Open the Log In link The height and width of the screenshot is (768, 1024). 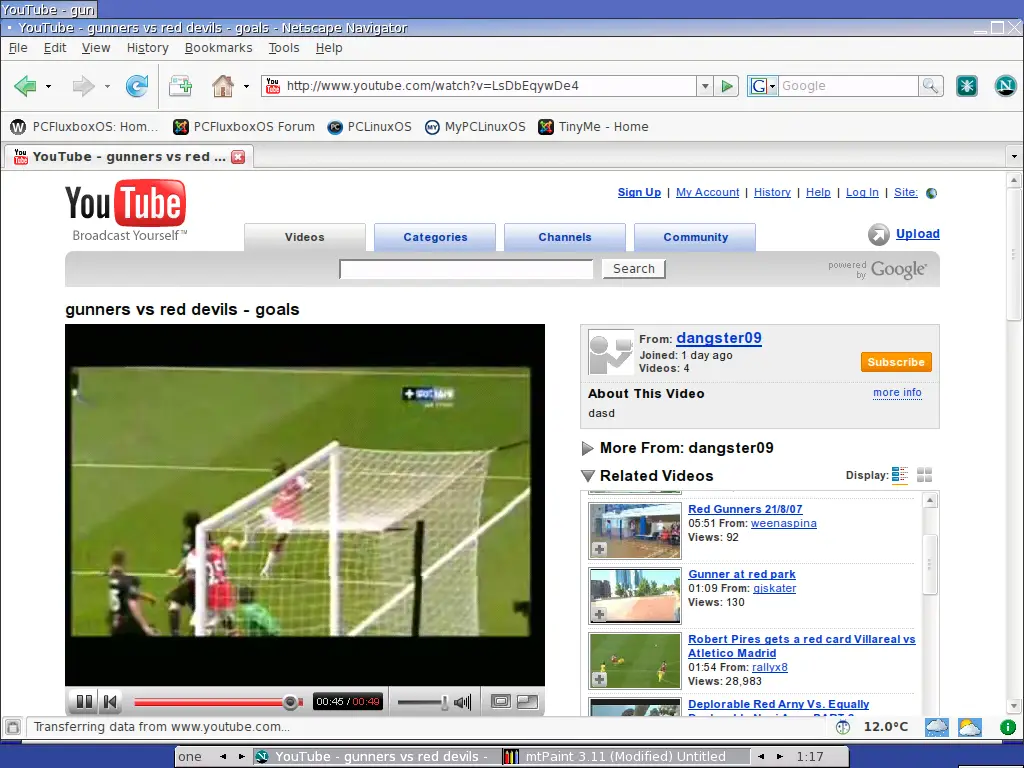862,192
